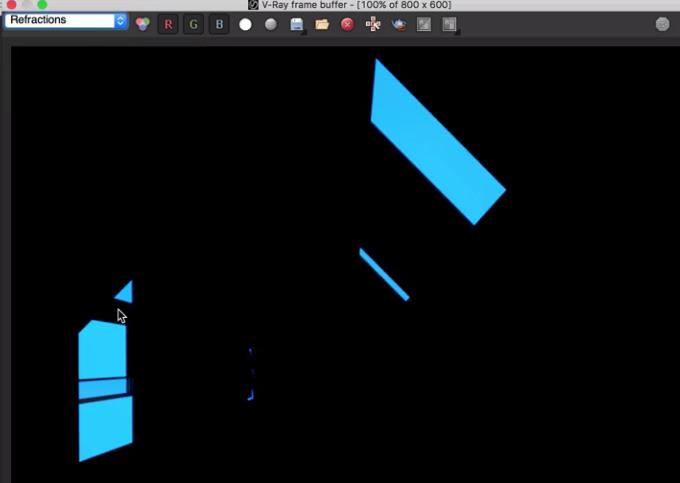
Task: Load image using the folder icon
Action: 322,24
